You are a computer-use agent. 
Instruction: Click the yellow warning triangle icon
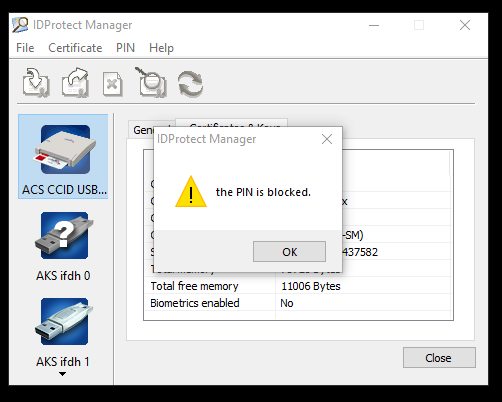tap(191, 192)
